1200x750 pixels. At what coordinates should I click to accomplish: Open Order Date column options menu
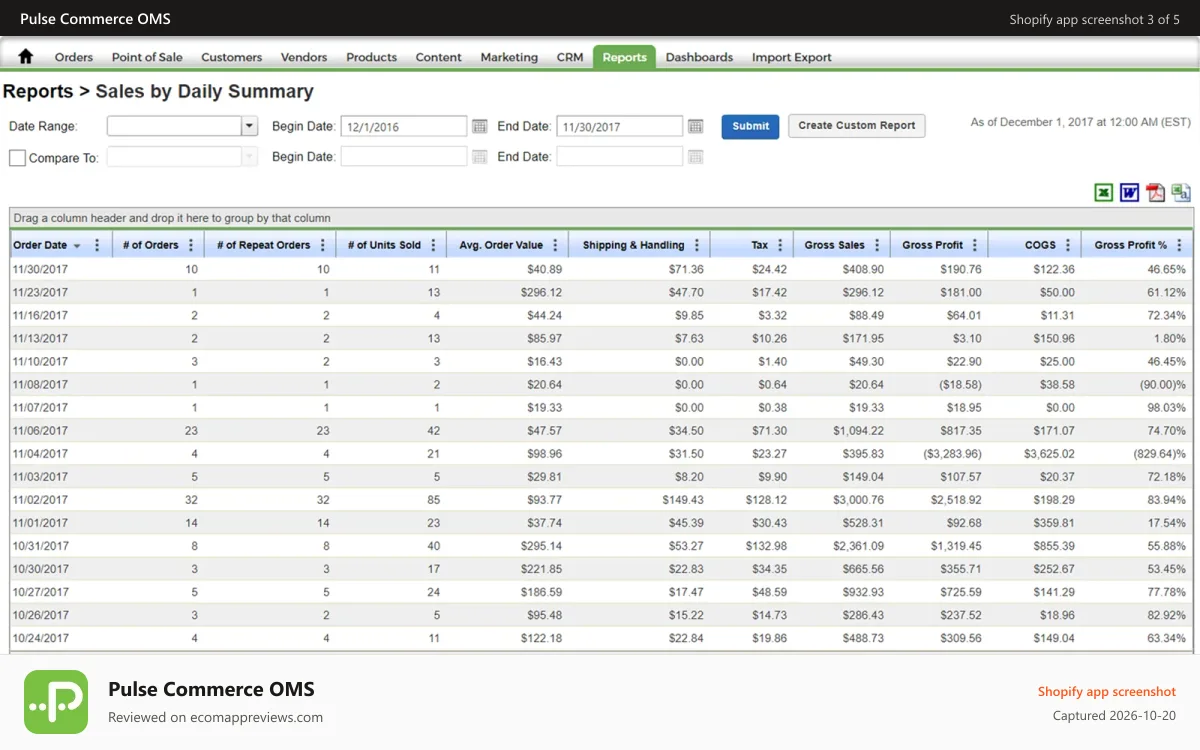pos(97,245)
